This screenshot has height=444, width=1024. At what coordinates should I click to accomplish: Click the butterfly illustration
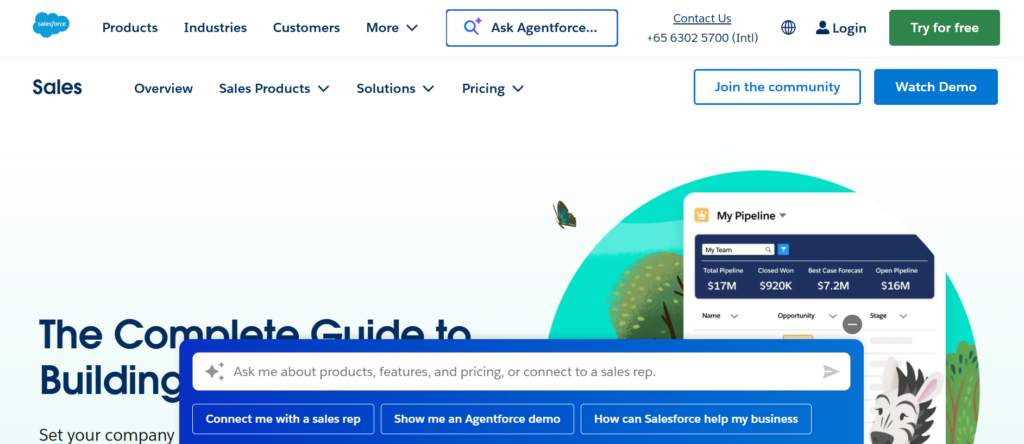564,214
